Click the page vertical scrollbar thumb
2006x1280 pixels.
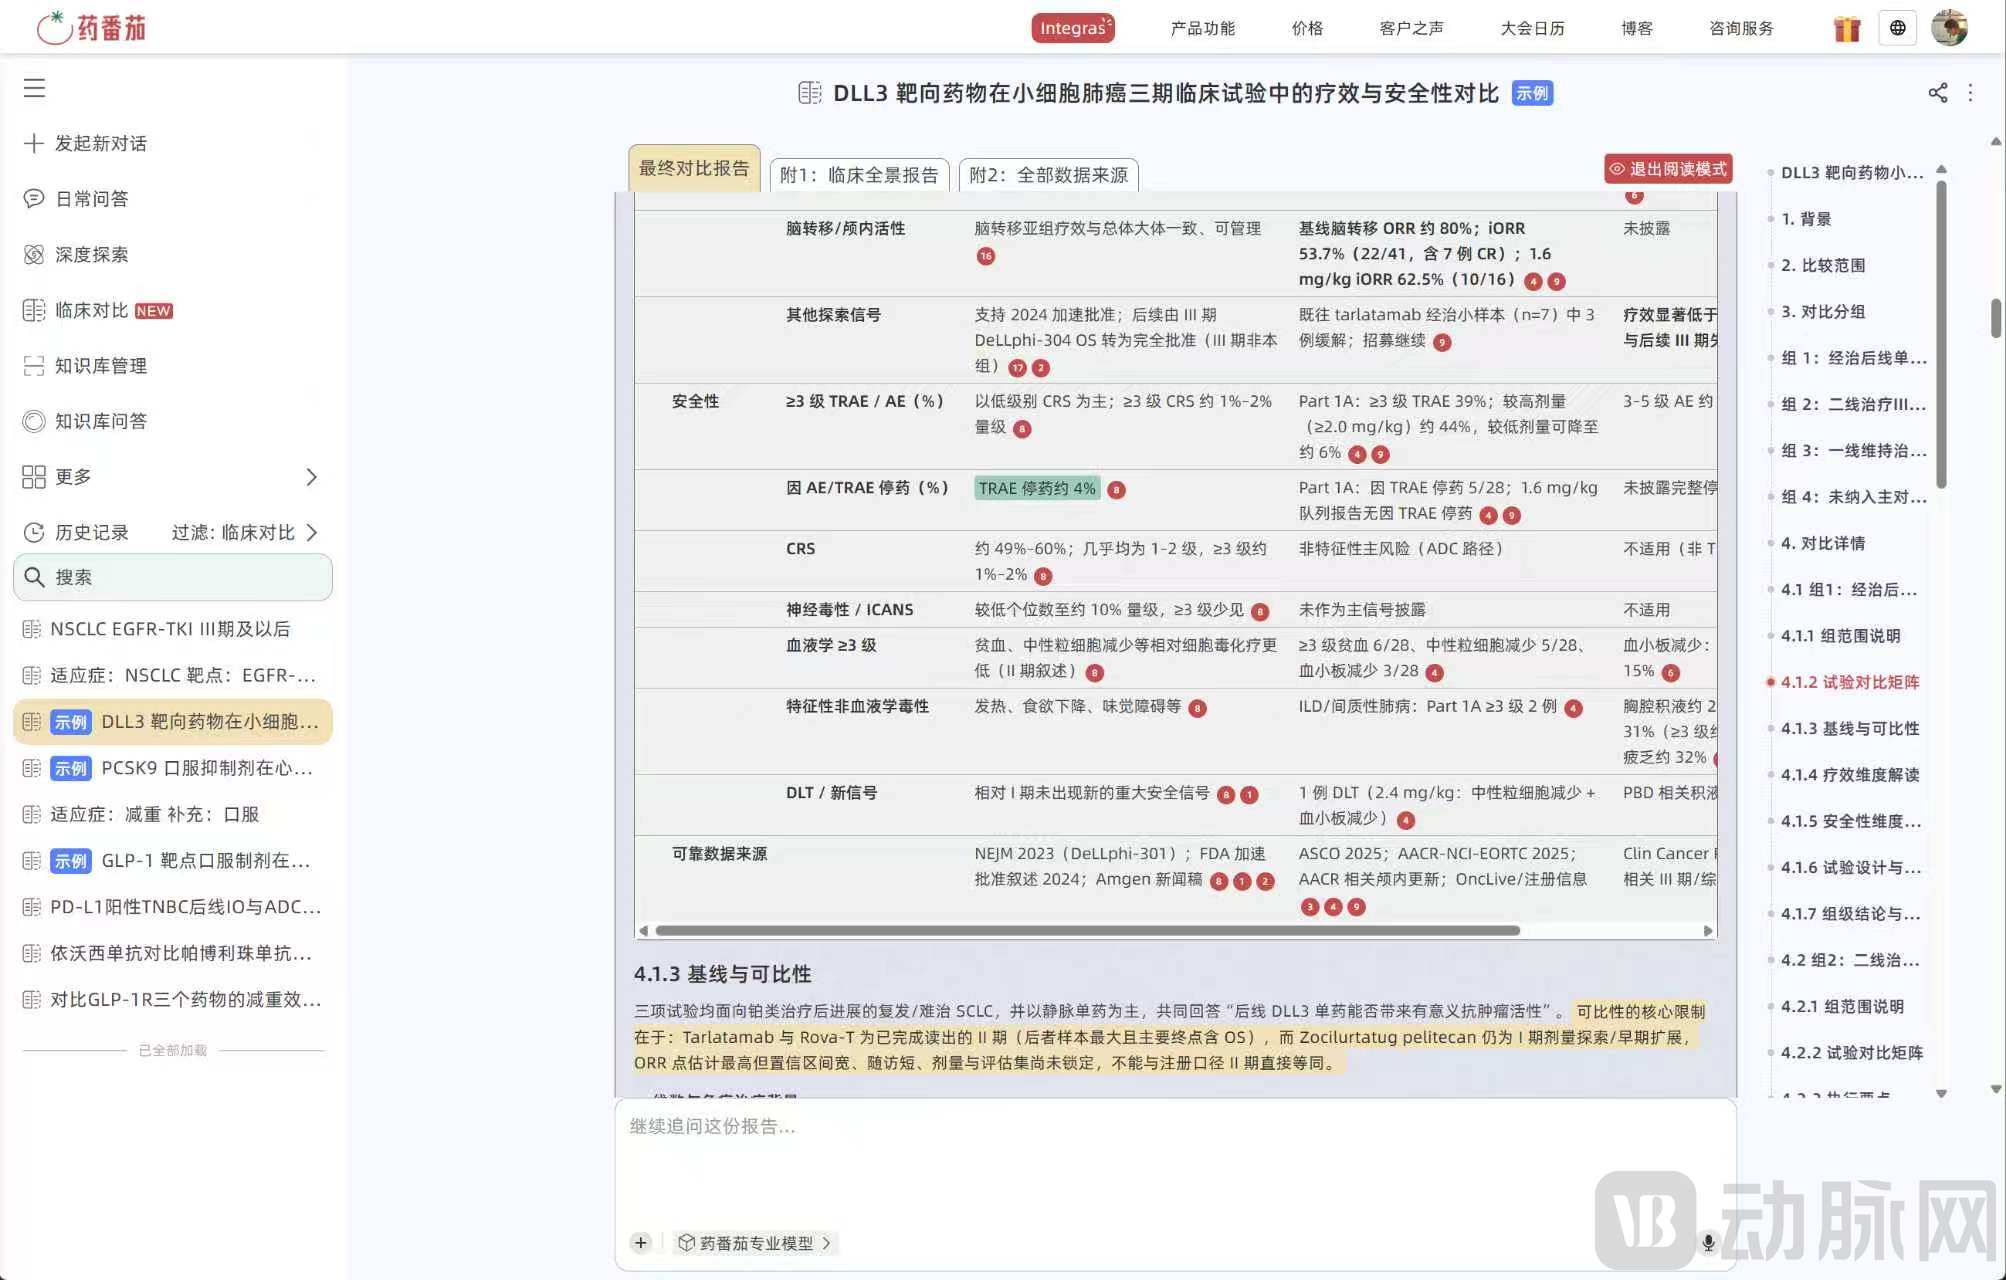coord(1996,318)
